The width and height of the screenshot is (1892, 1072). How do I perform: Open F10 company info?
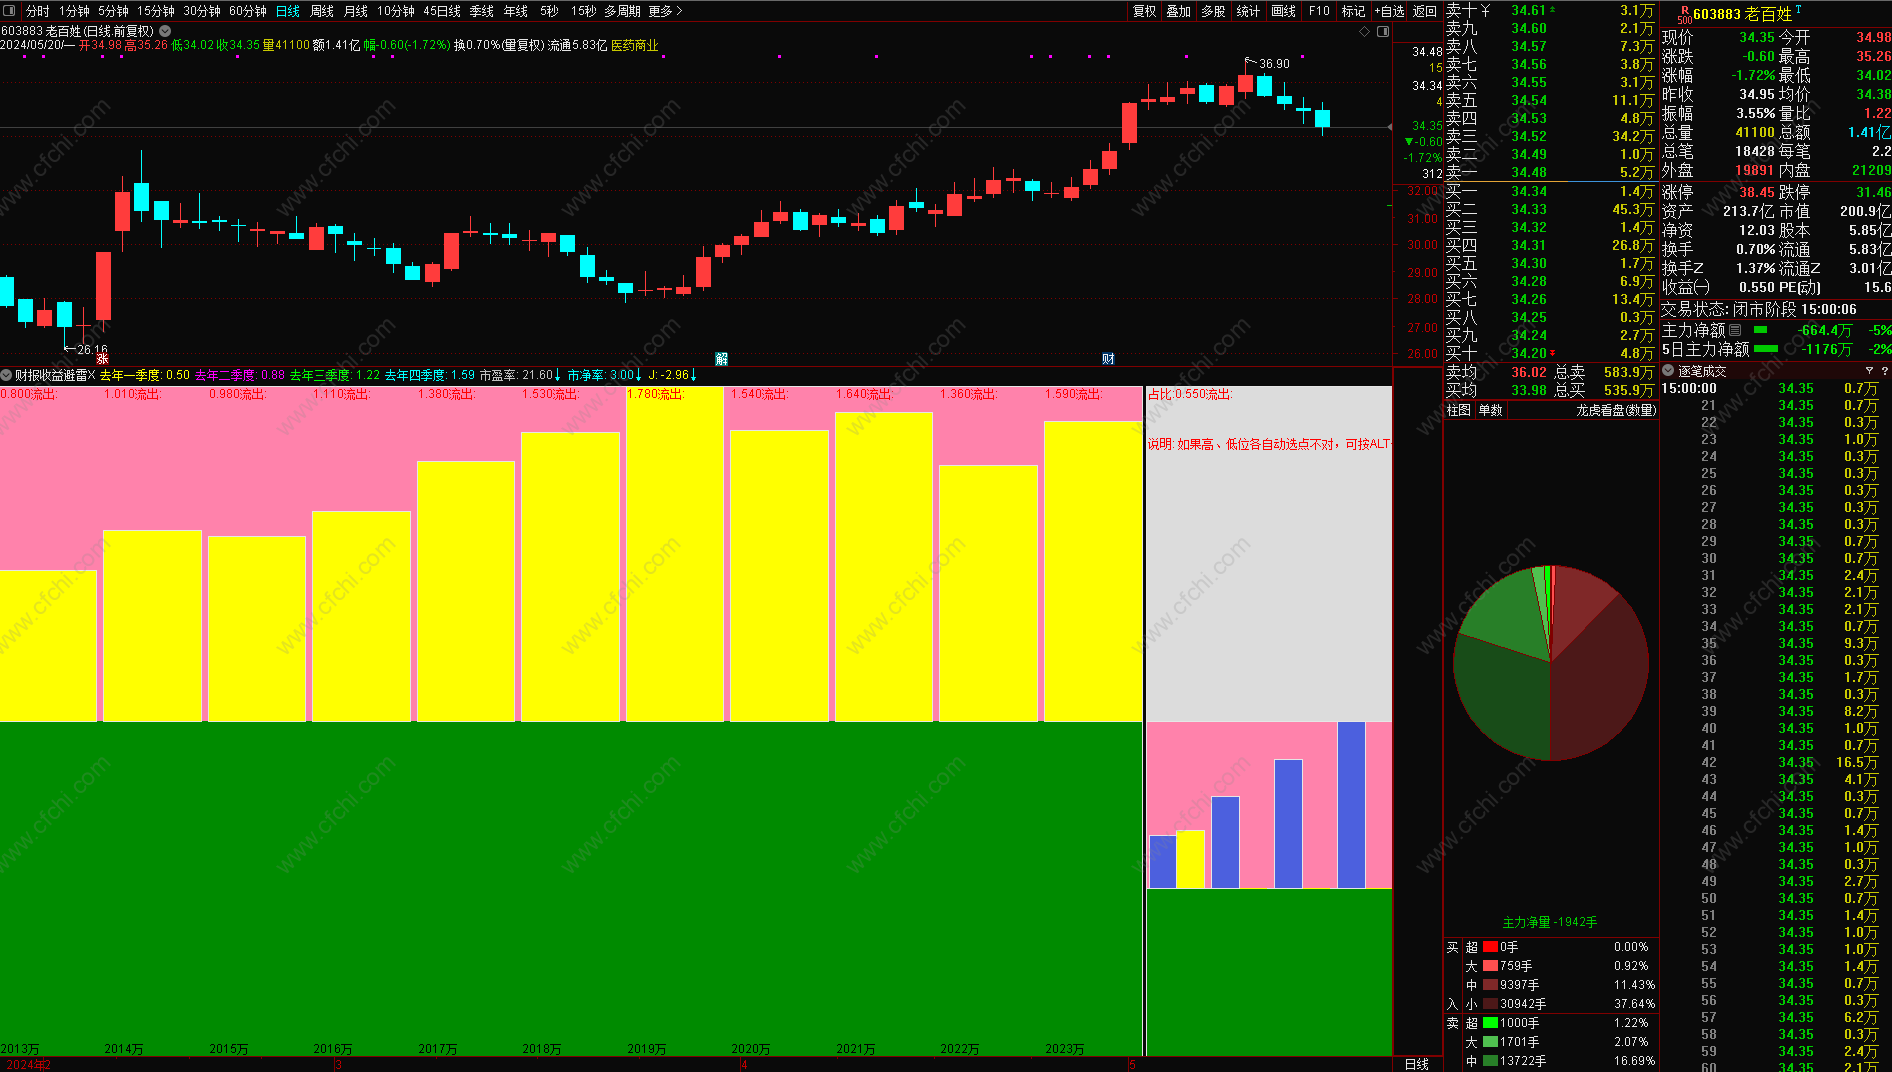coord(1319,11)
